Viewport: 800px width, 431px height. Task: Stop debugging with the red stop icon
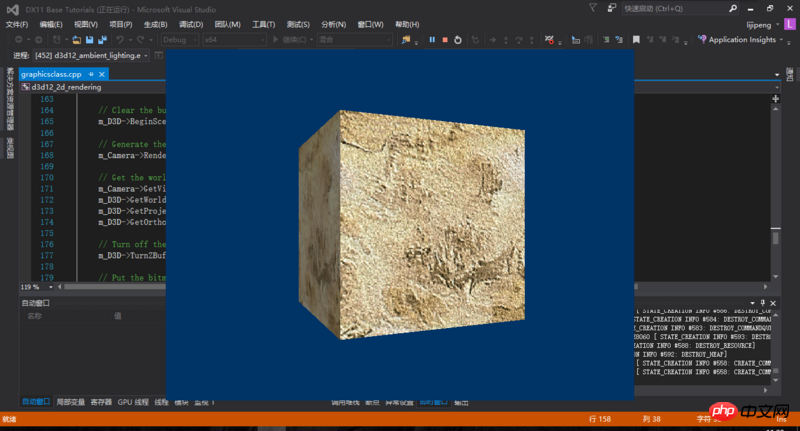[445, 40]
